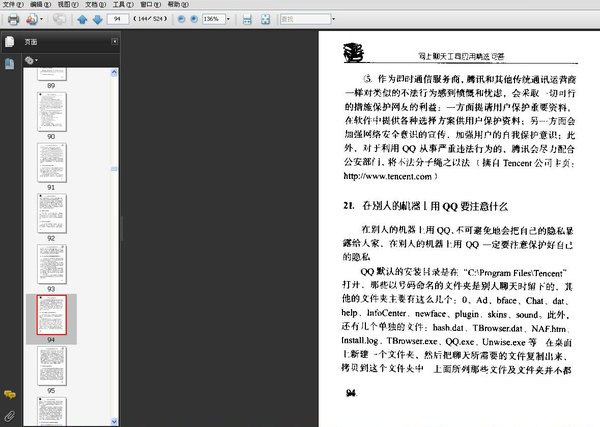
Task: Select page 91 thumbnail
Action: pos(52,163)
